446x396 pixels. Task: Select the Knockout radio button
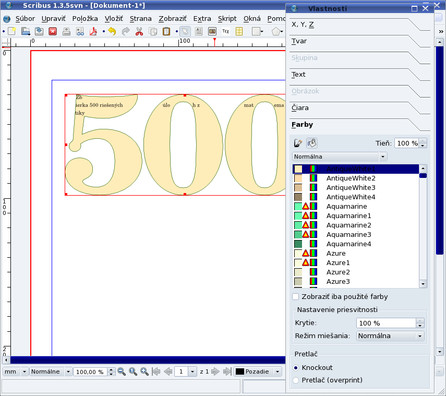tap(295, 368)
